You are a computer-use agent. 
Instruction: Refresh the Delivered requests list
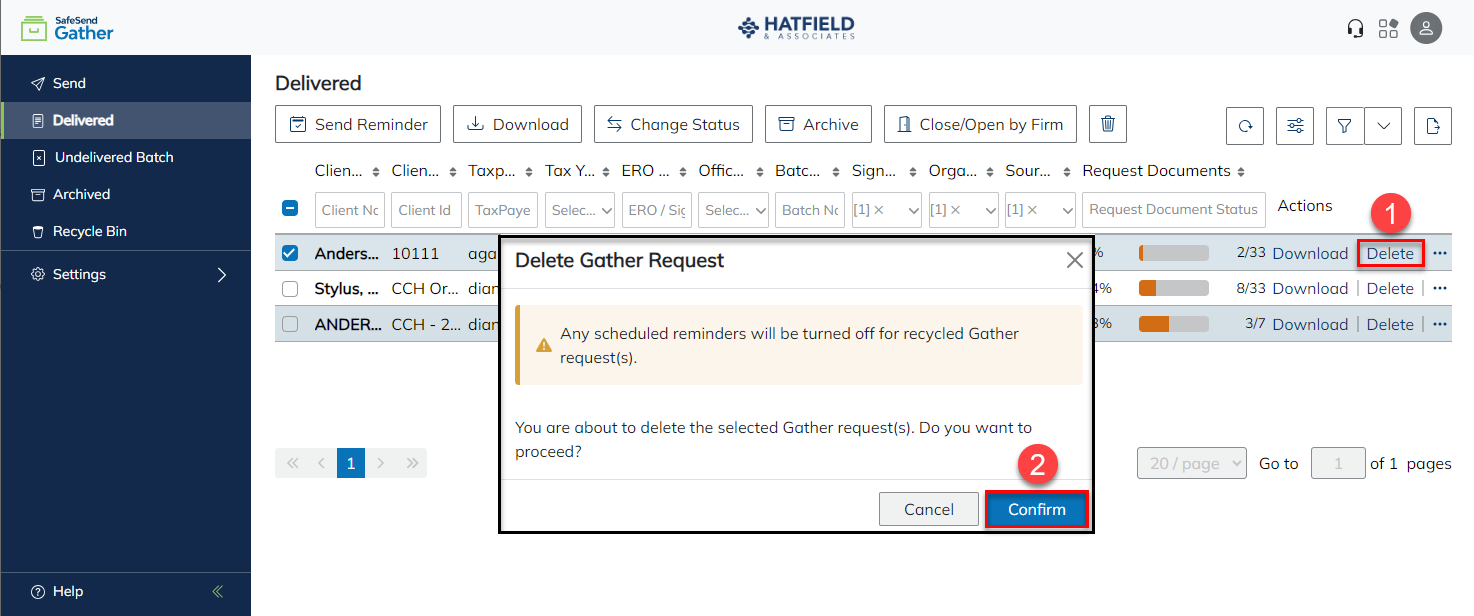[x=1245, y=125]
